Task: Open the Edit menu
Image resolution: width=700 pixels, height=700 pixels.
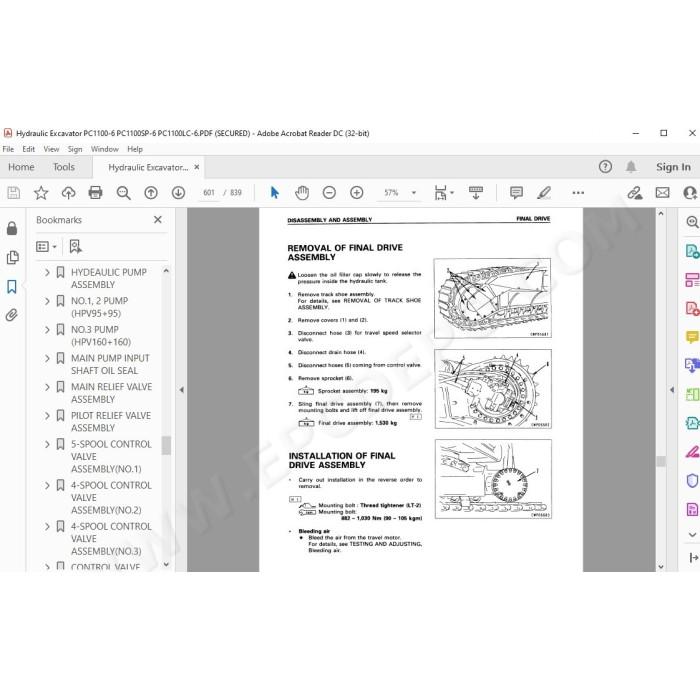Action: point(29,149)
